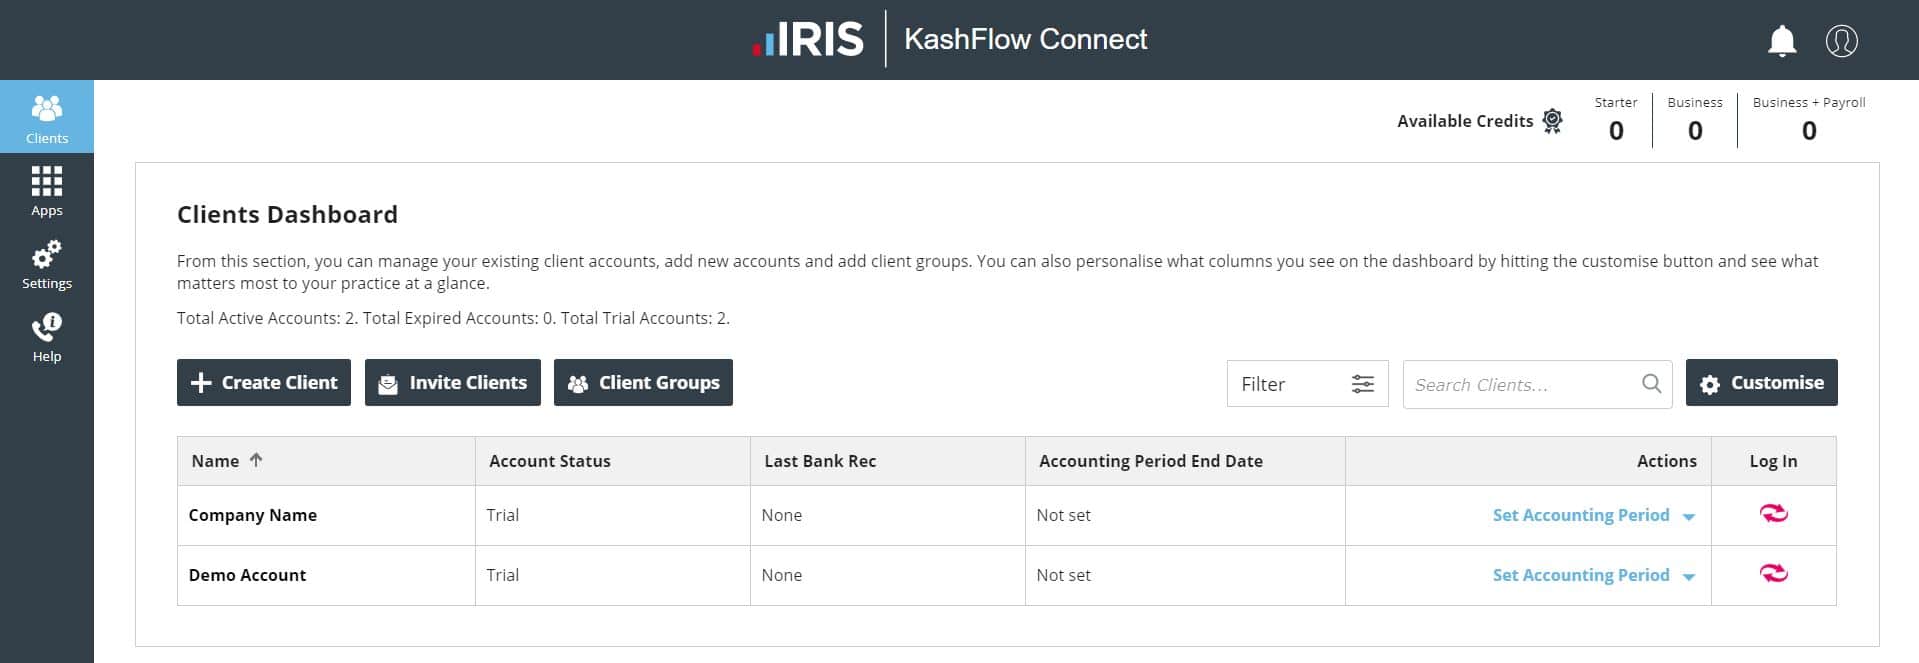Open Help from the sidebar
The width and height of the screenshot is (1919, 663).
(47, 337)
